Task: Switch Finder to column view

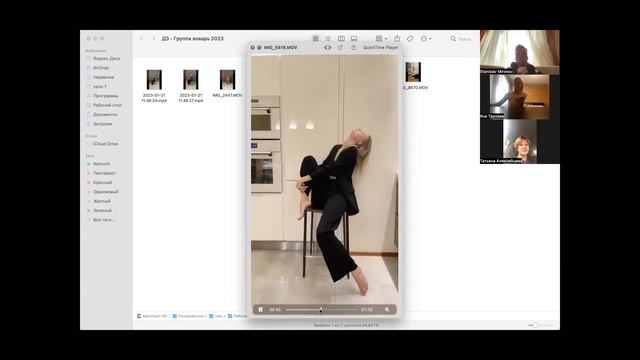Action: 341,38
